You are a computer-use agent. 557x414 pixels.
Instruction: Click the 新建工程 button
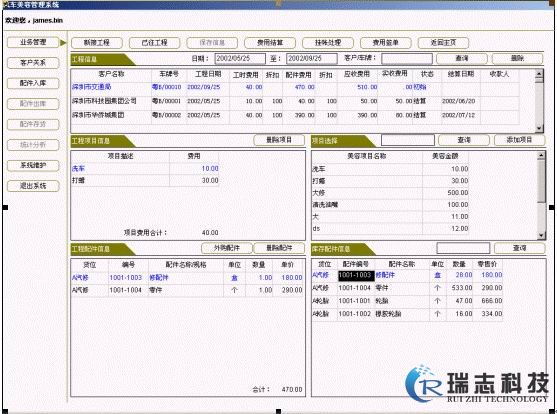click(x=97, y=43)
